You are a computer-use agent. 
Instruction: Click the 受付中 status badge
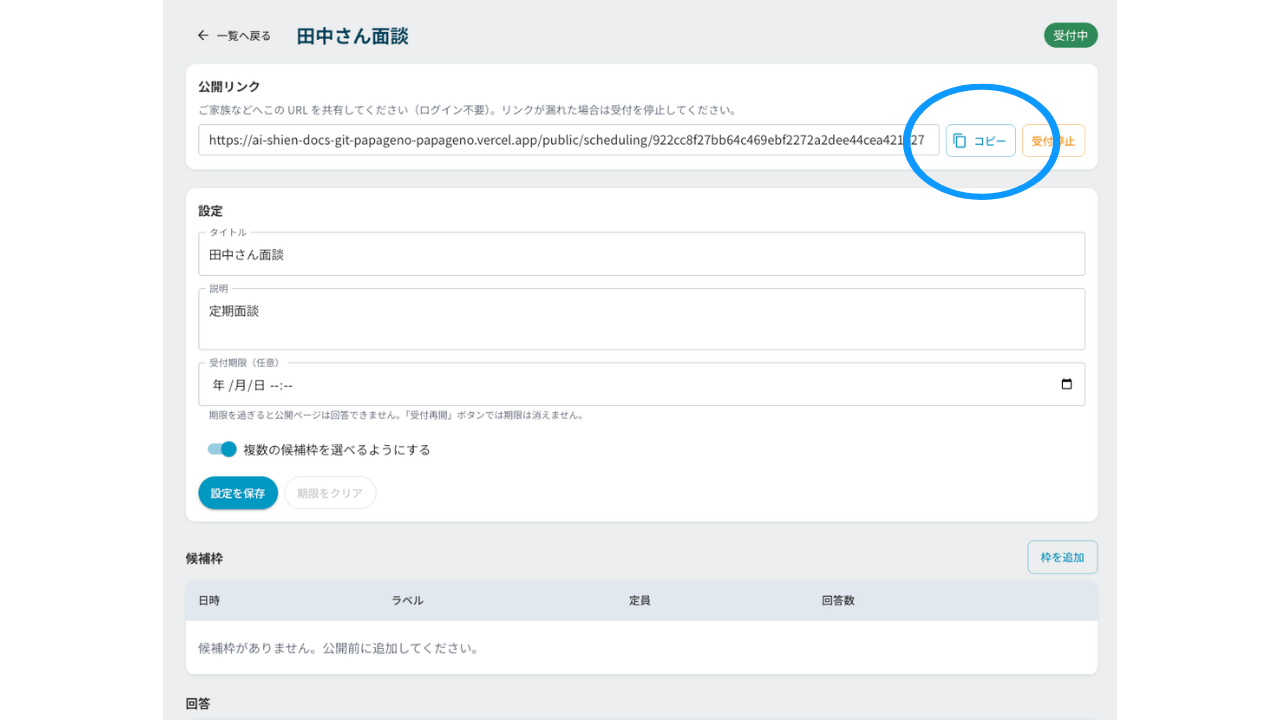1071,35
